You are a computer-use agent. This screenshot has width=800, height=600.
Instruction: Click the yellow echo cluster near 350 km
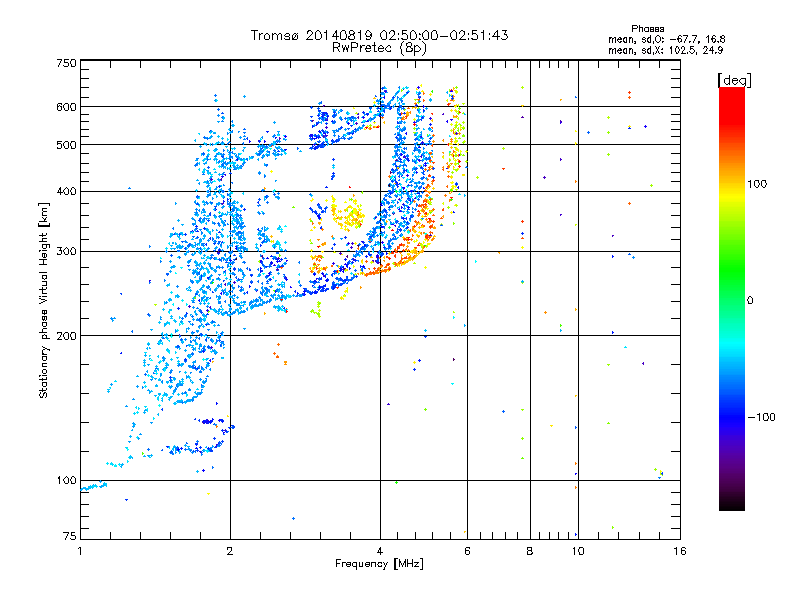coord(349,214)
